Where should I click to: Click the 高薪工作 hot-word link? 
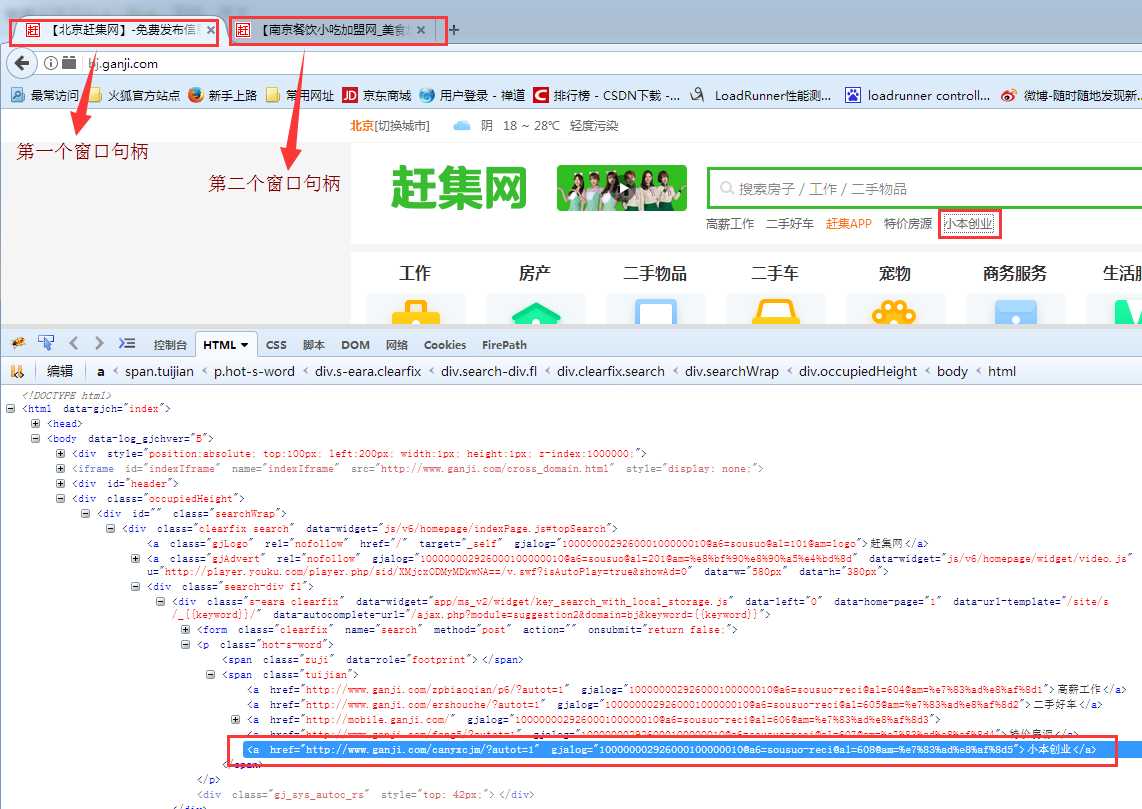tap(730, 224)
